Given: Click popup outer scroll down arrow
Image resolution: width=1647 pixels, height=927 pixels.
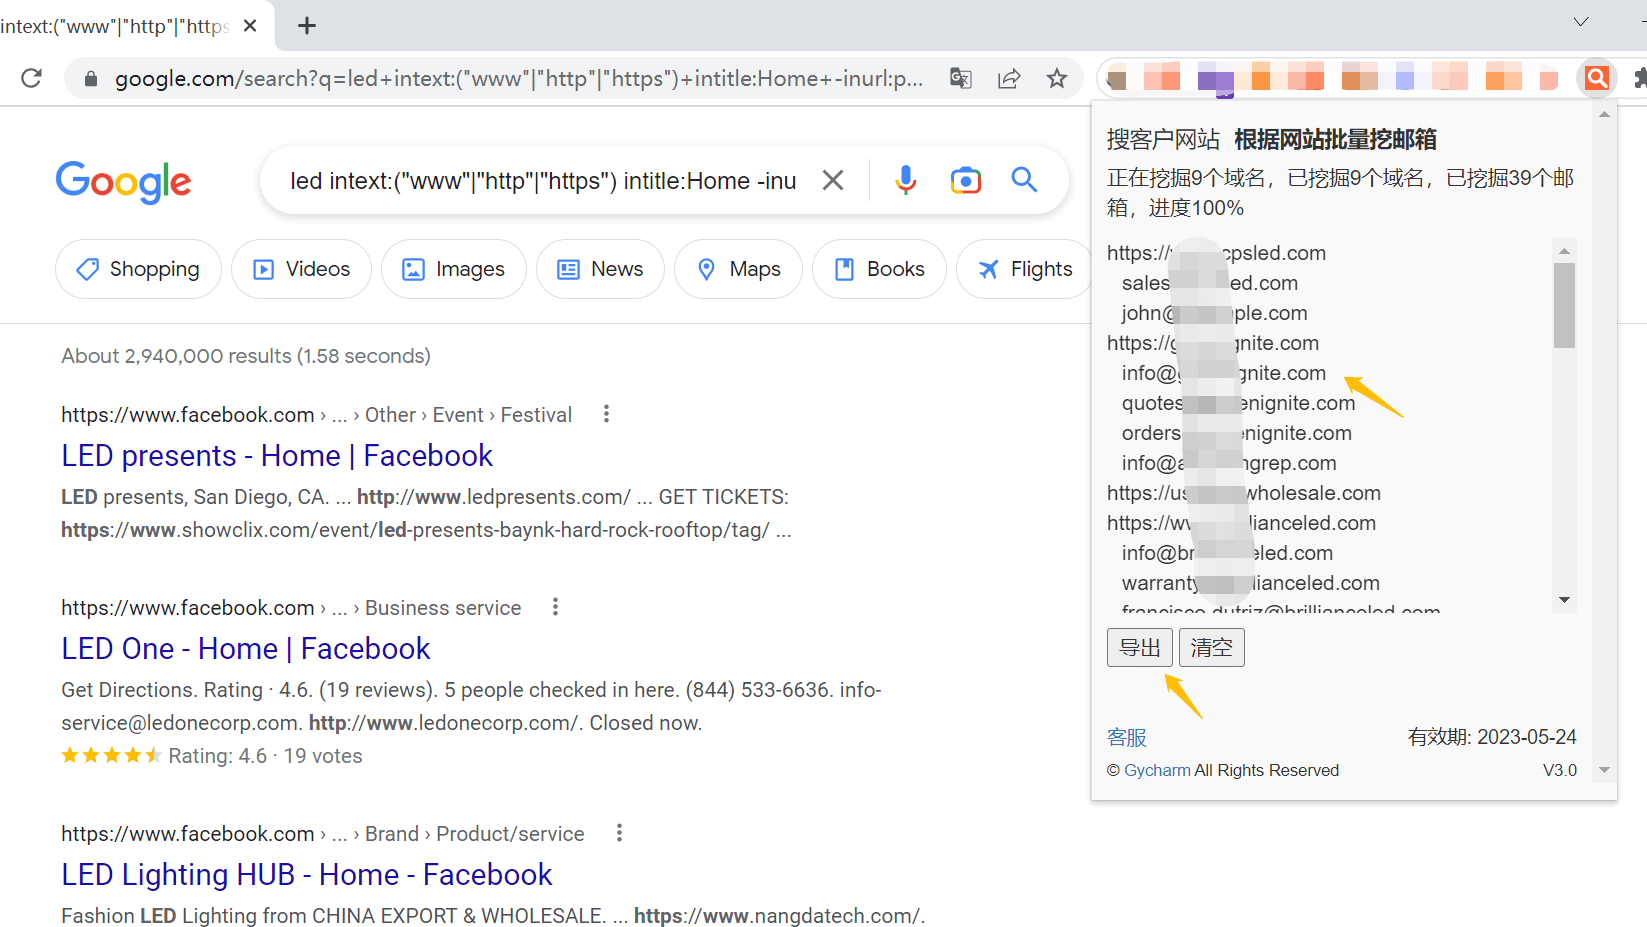Looking at the screenshot, I should click(x=1605, y=770).
